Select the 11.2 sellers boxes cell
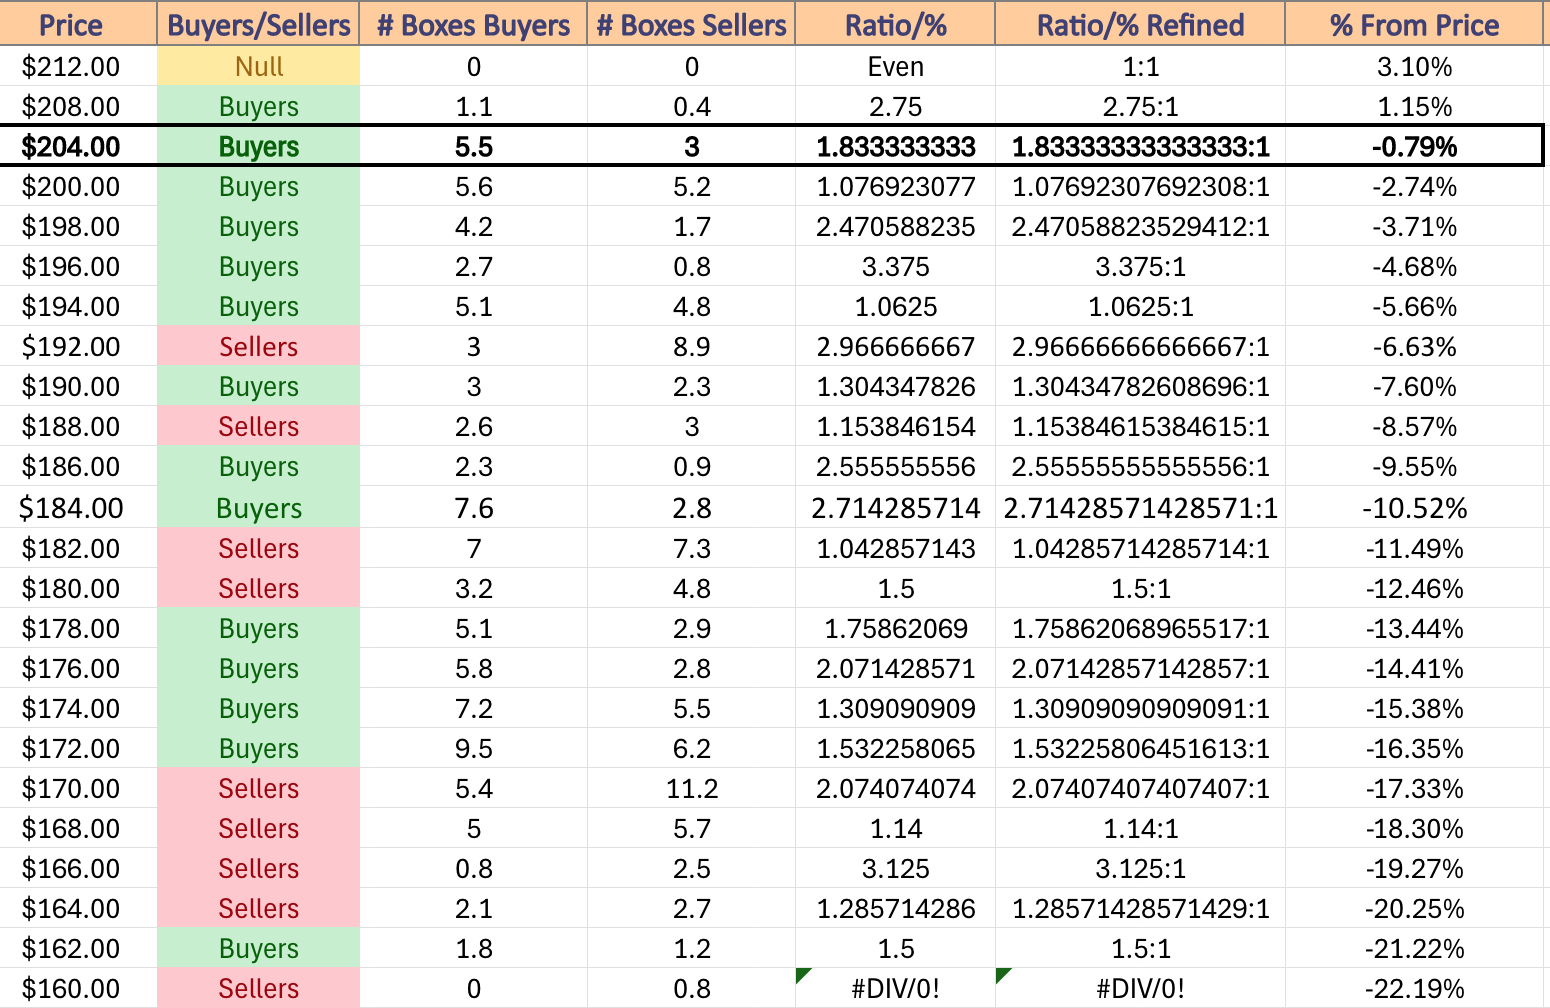The height and width of the screenshot is (1008, 1550). point(691,788)
